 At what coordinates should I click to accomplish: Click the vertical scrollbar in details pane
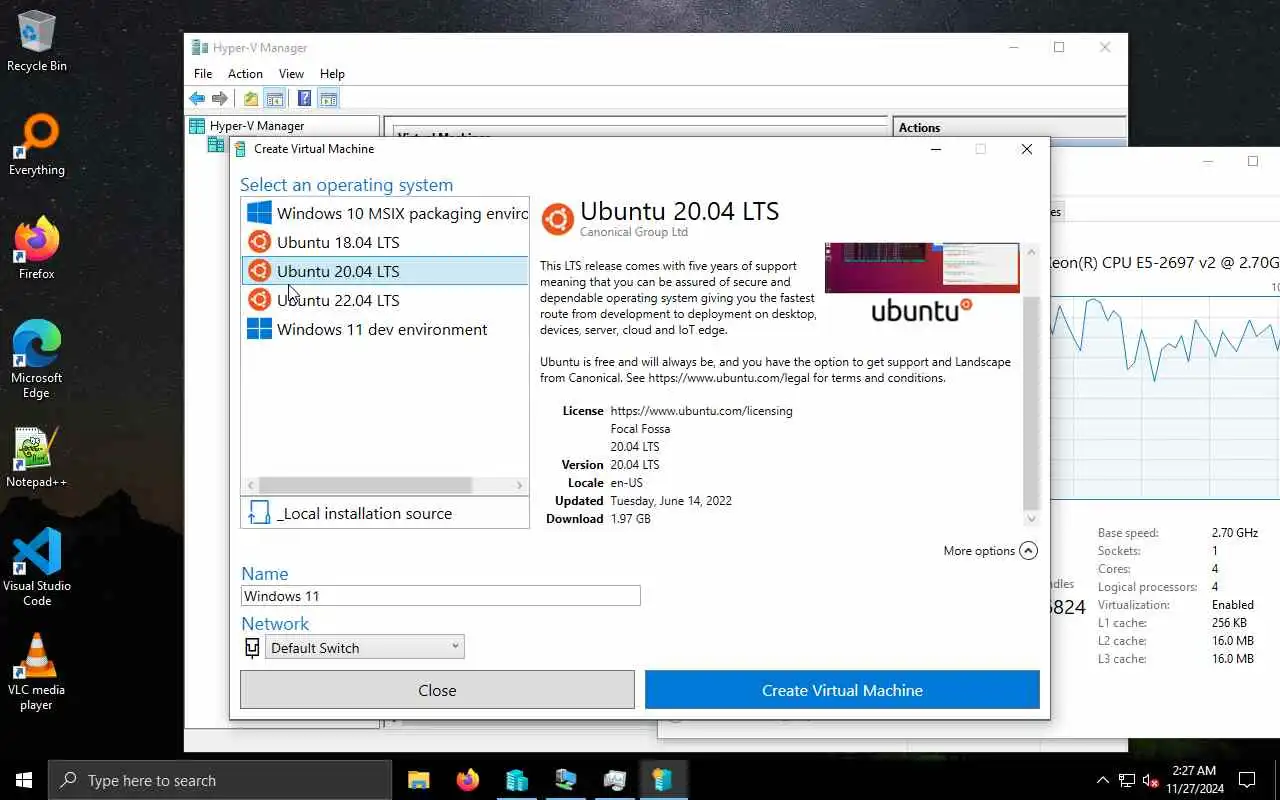(1031, 403)
